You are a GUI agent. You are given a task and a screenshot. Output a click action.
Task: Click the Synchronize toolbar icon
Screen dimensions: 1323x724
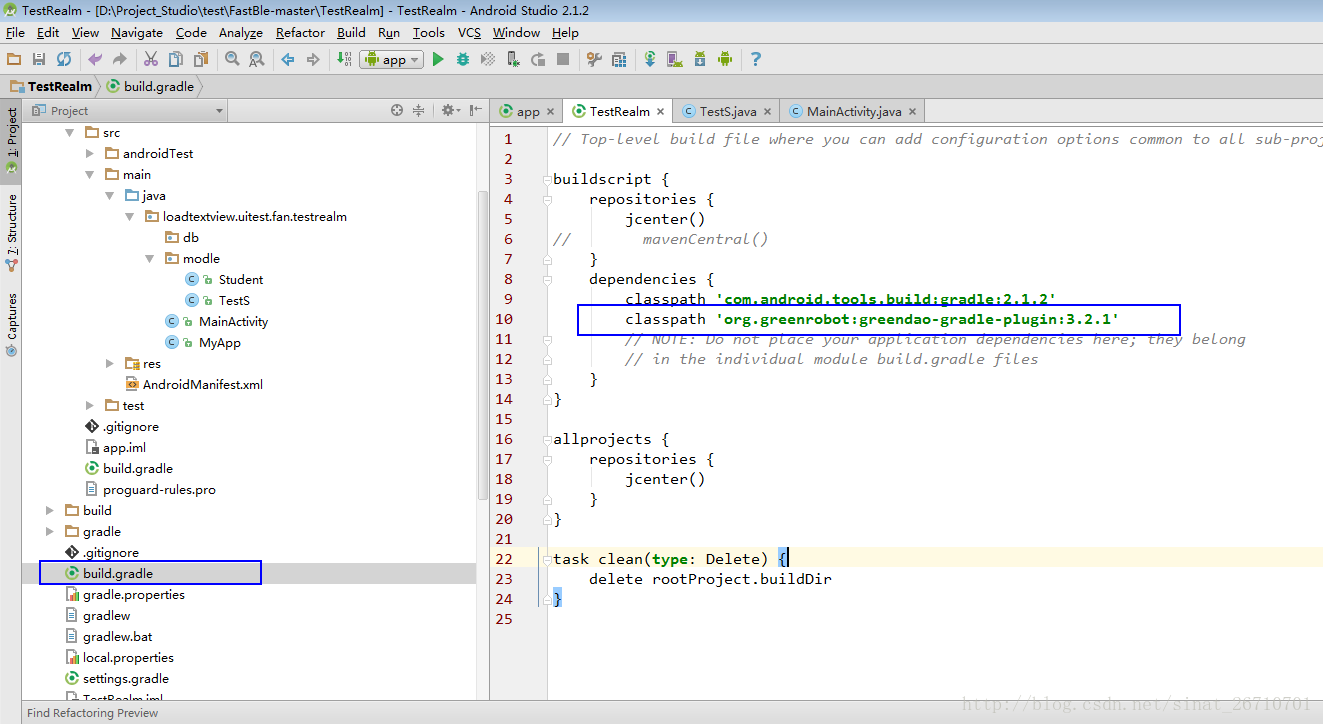(64, 59)
